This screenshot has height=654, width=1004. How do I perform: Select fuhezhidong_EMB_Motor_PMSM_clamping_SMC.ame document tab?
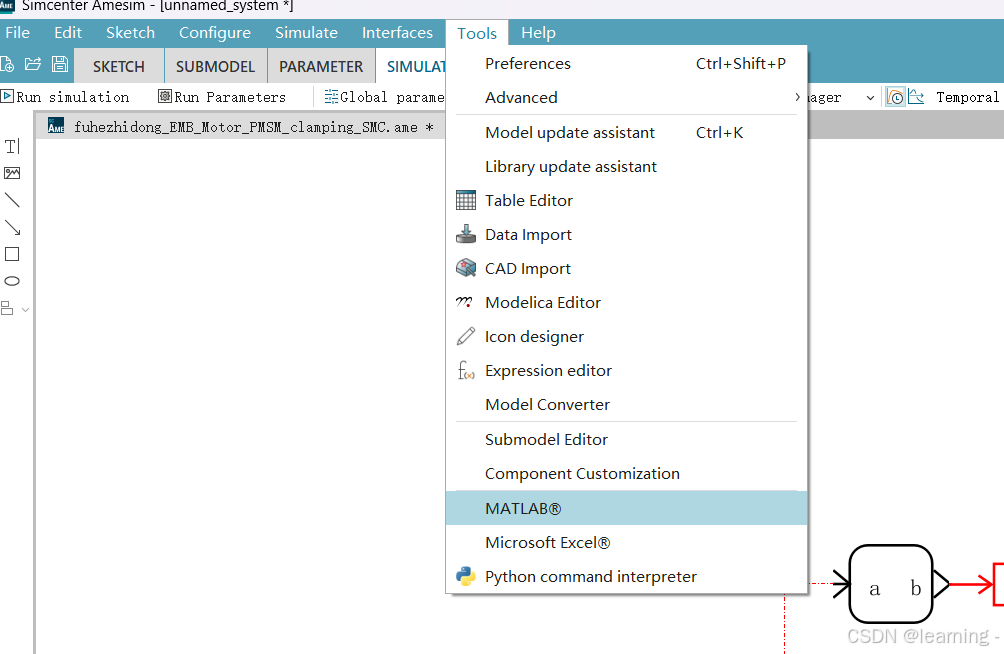click(x=241, y=127)
